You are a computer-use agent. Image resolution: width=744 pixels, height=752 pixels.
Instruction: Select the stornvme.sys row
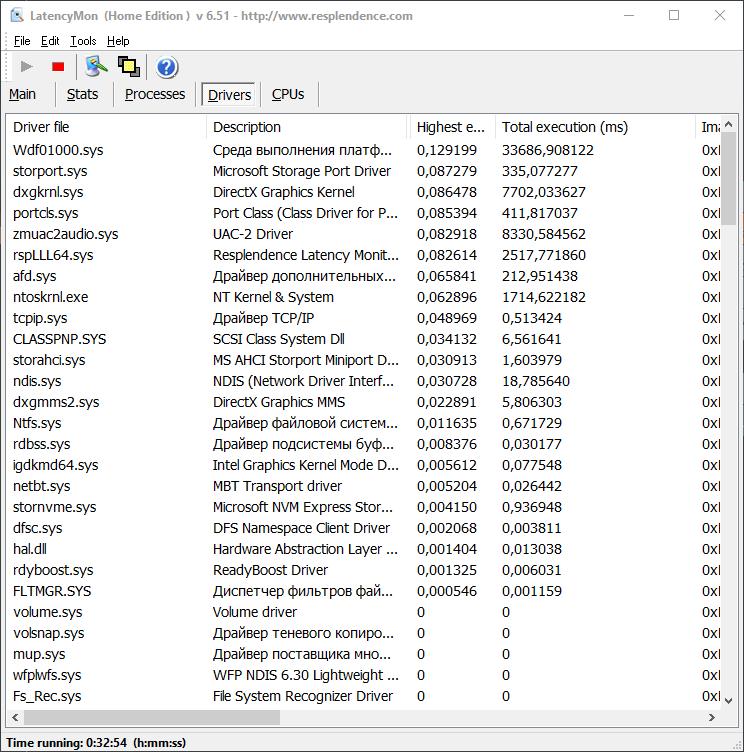363,507
